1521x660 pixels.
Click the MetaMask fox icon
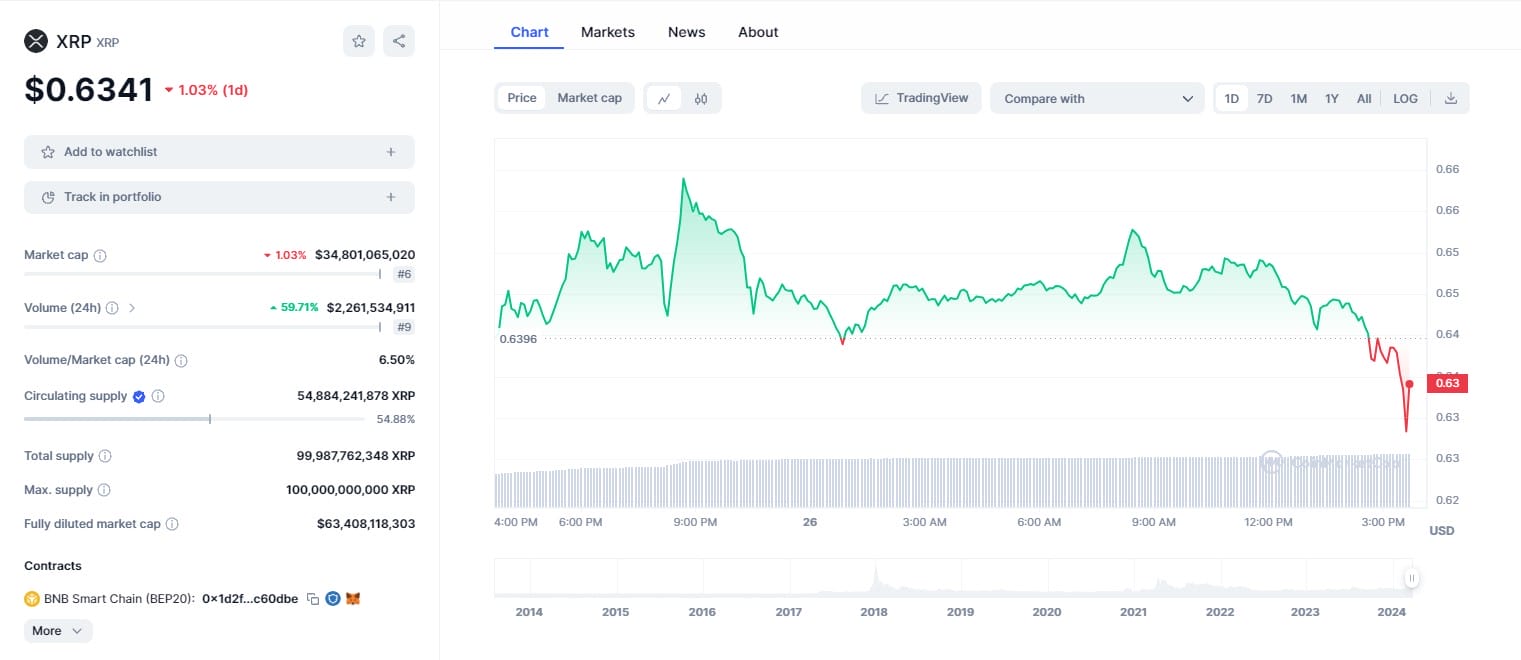coord(353,599)
